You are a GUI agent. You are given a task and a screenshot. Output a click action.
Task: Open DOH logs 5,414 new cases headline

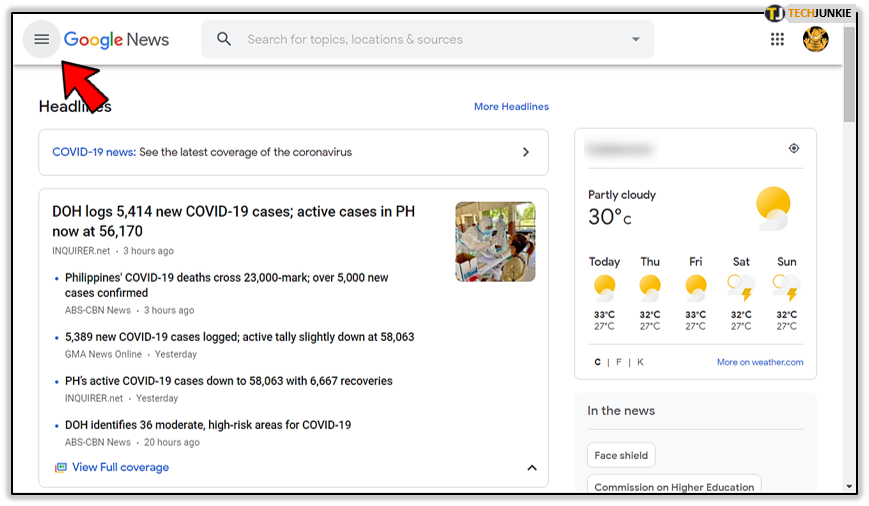(x=233, y=221)
